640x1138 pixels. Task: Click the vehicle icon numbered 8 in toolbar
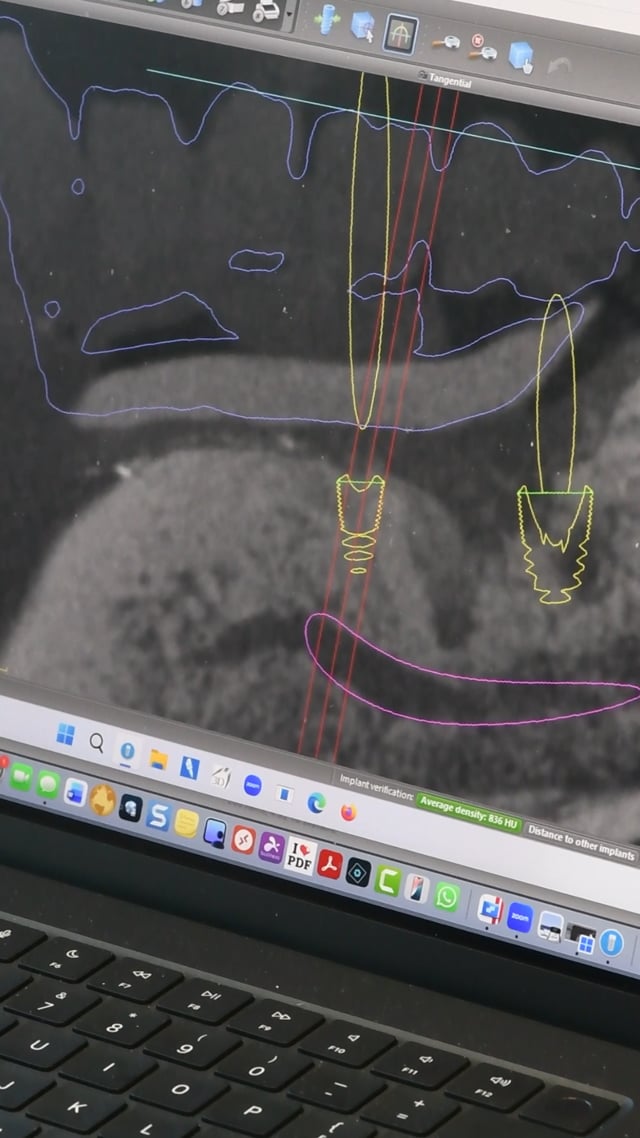pos(266,12)
